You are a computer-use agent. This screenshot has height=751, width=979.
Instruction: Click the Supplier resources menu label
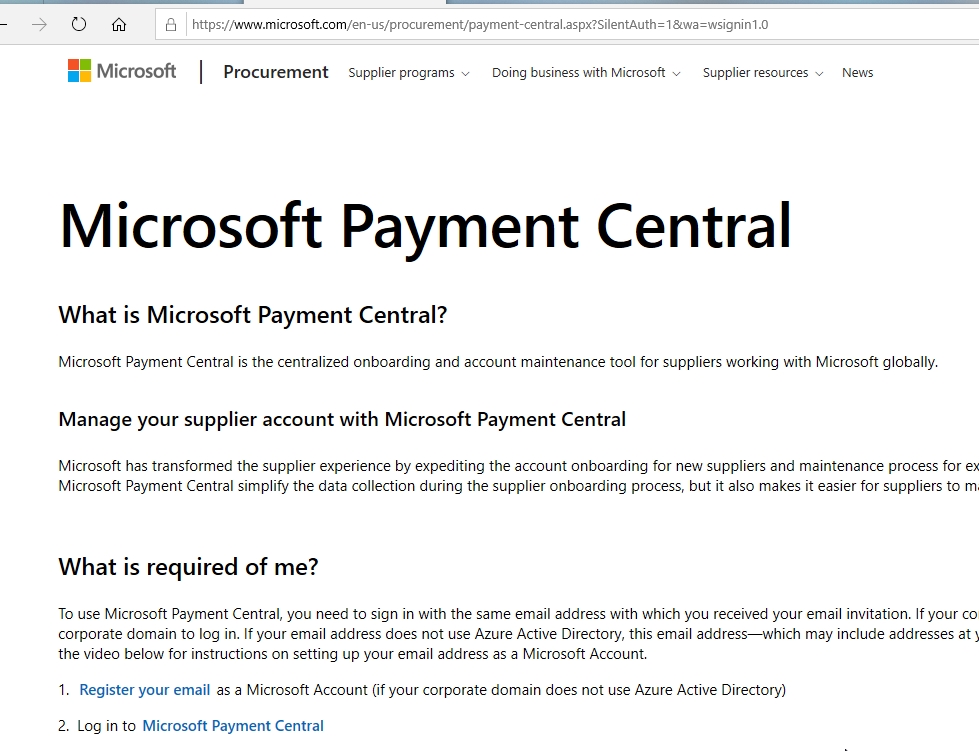coord(756,73)
